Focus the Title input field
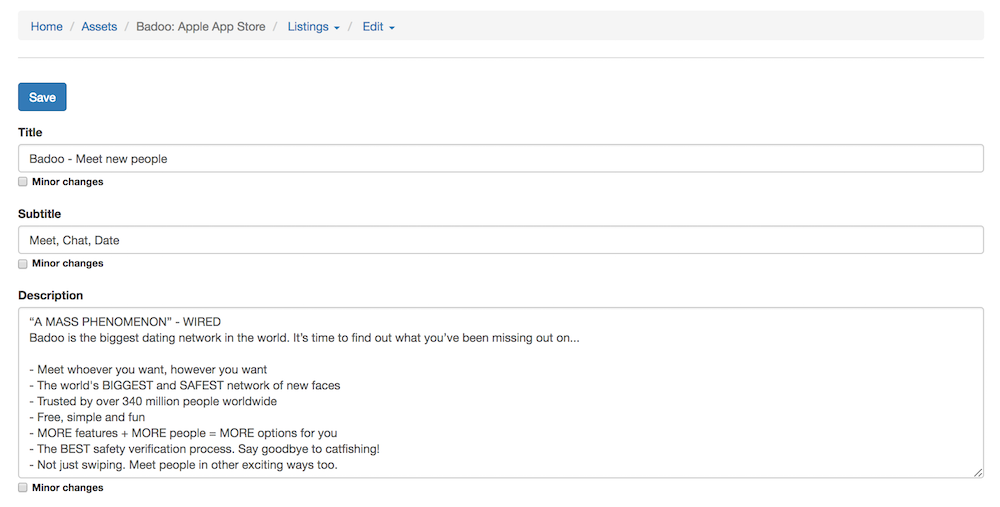This screenshot has height=507, width=1000. (500, 159)
